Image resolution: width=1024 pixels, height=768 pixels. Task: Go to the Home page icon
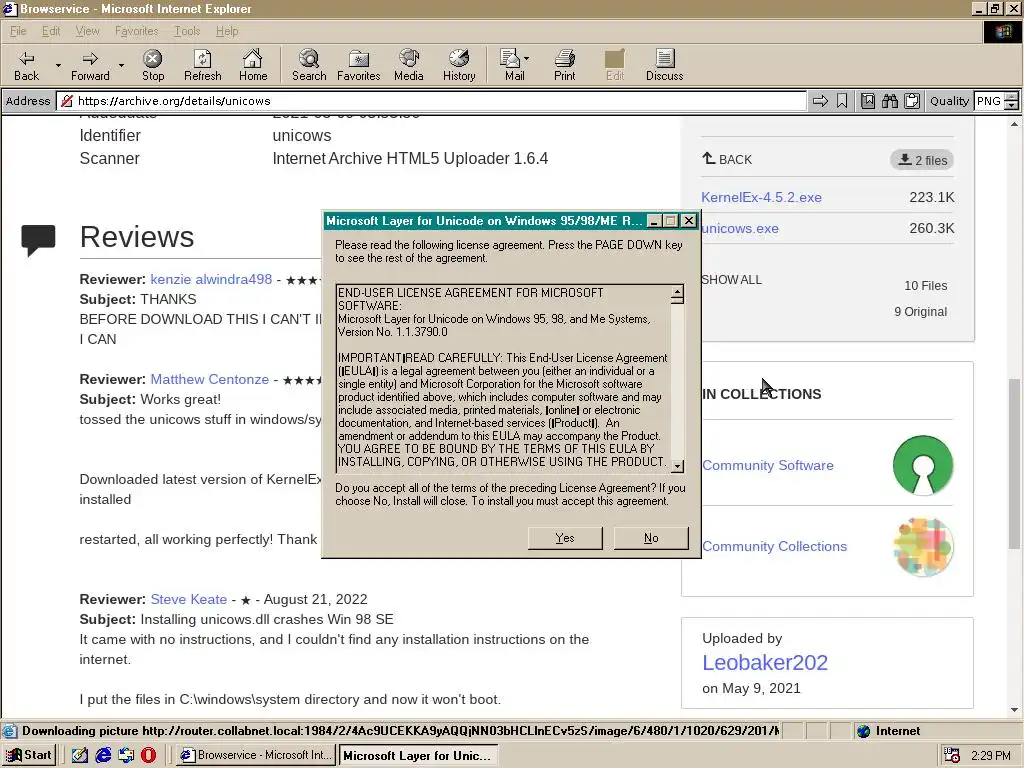[x=253, y=65]
